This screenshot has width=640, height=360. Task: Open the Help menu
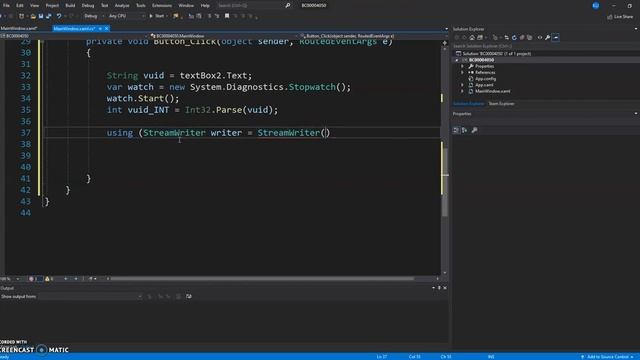205,6
